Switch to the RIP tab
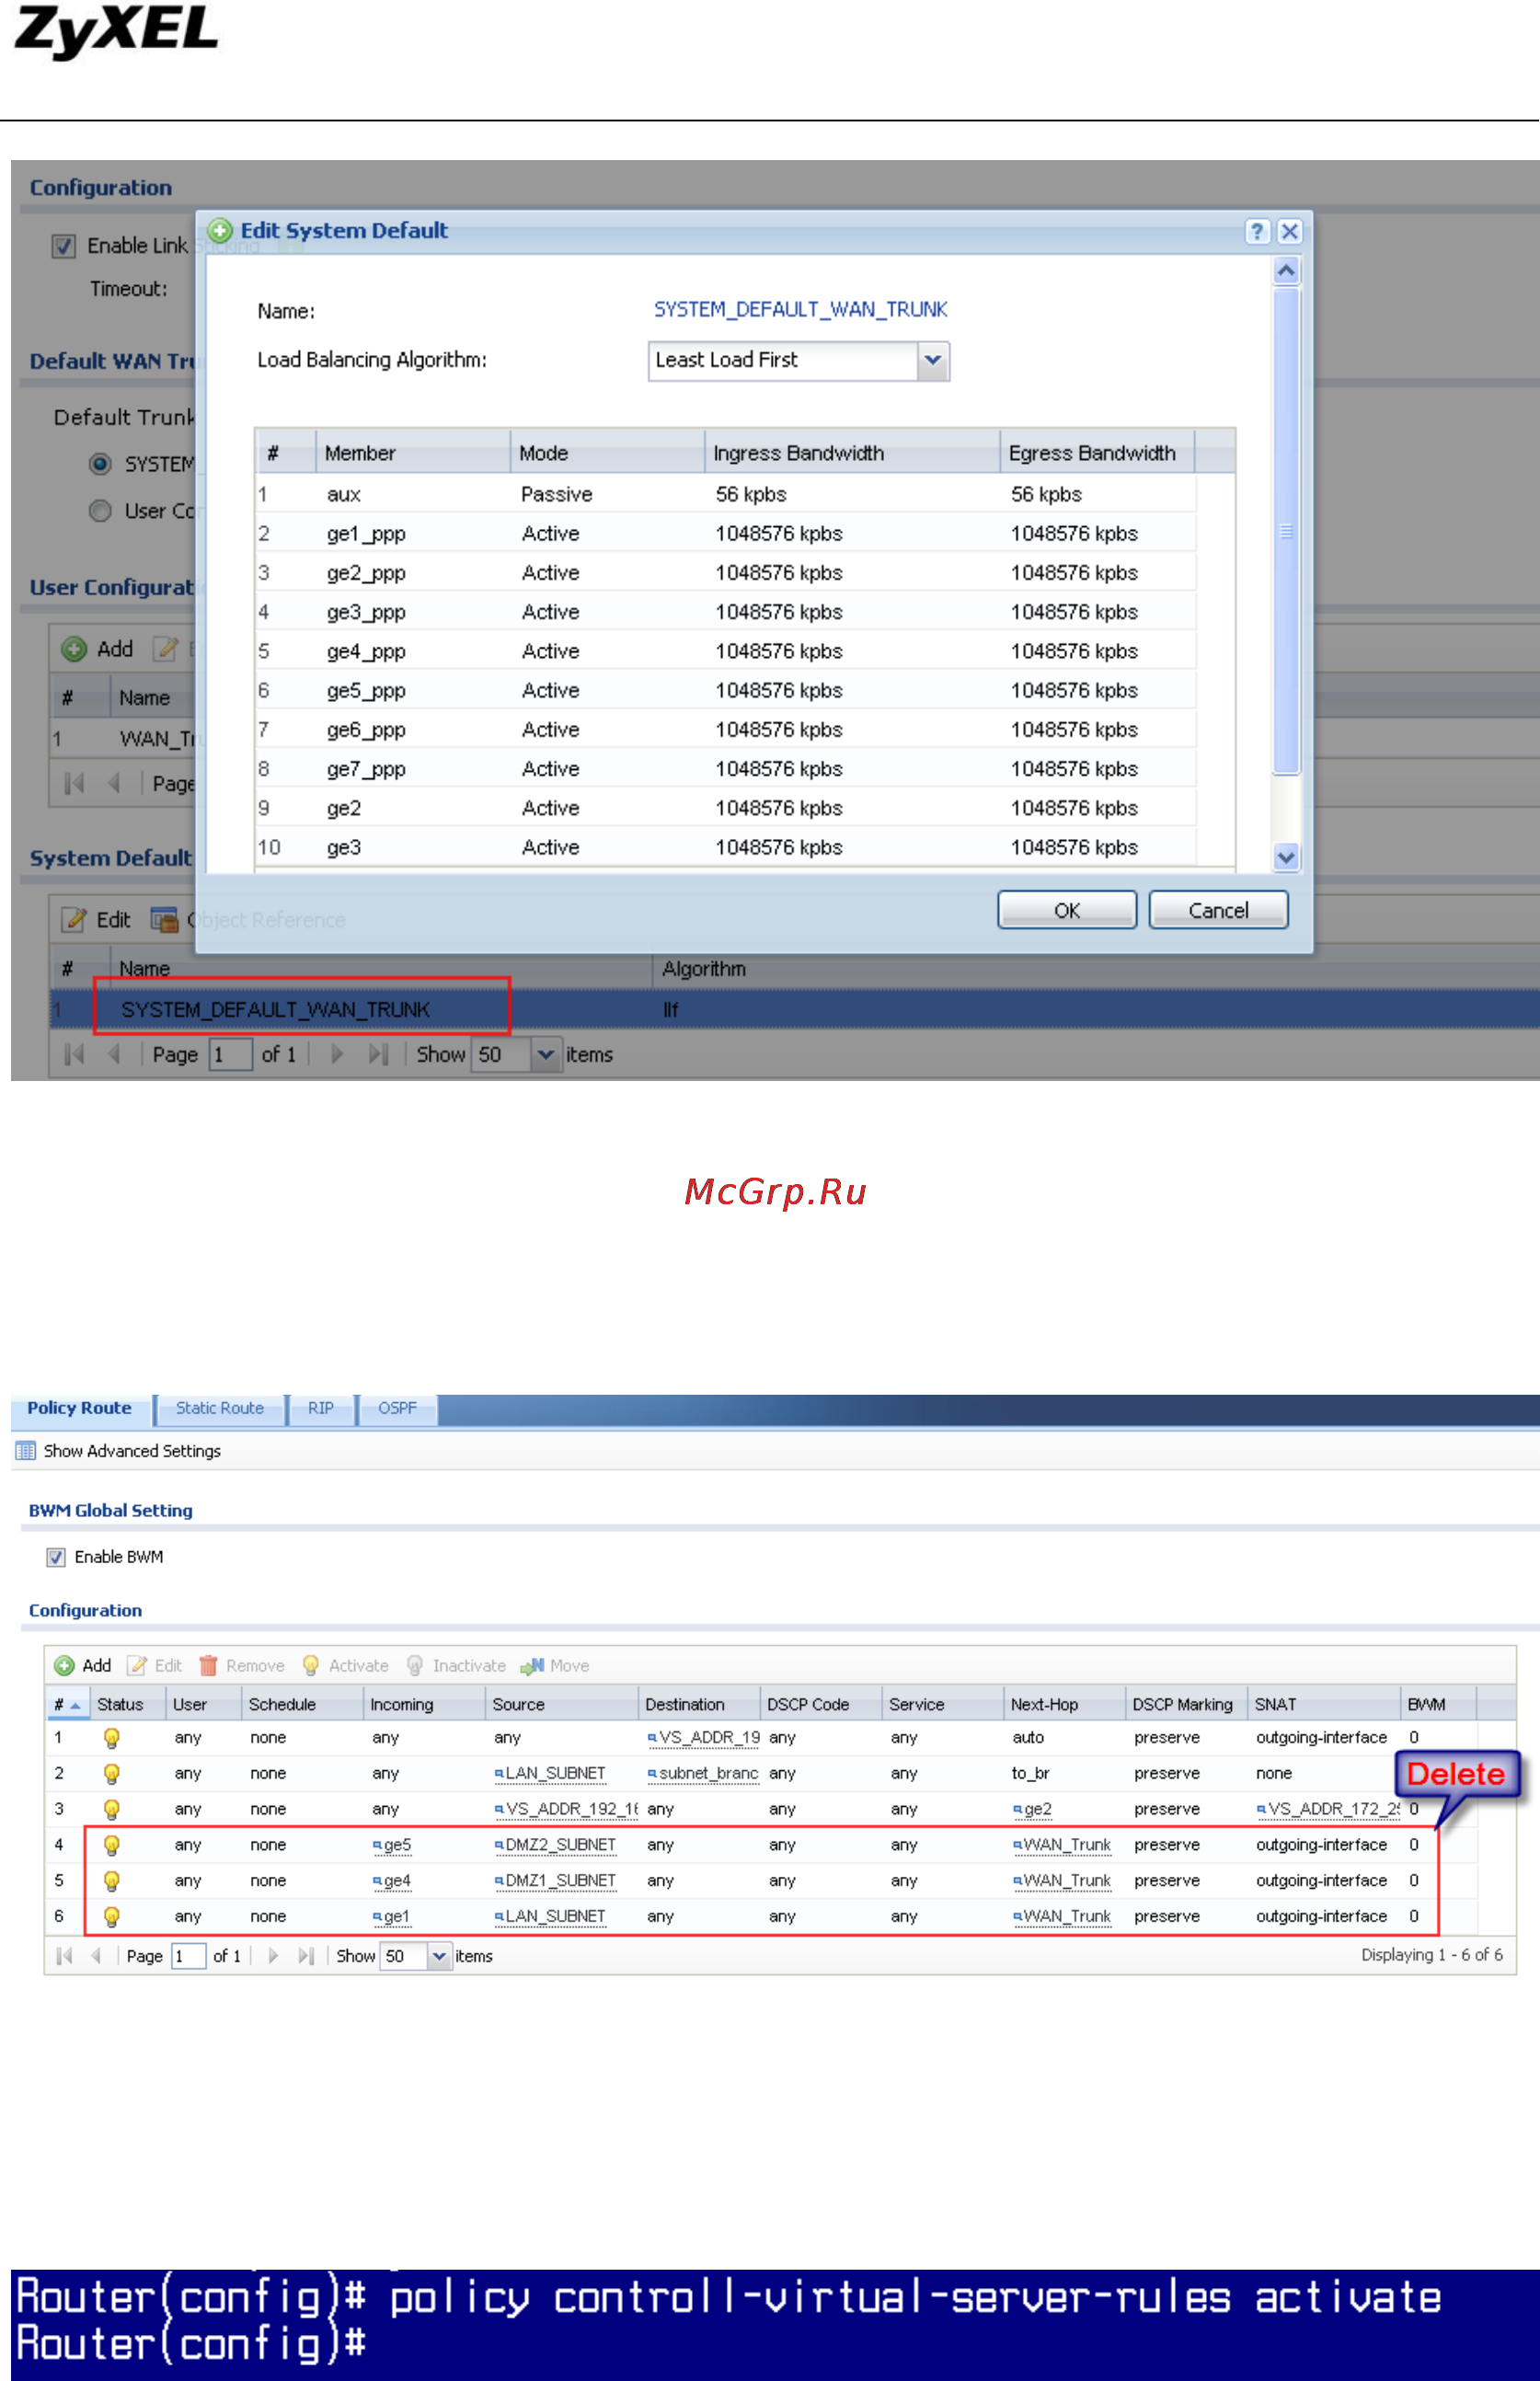 (x=321, y=1408)
